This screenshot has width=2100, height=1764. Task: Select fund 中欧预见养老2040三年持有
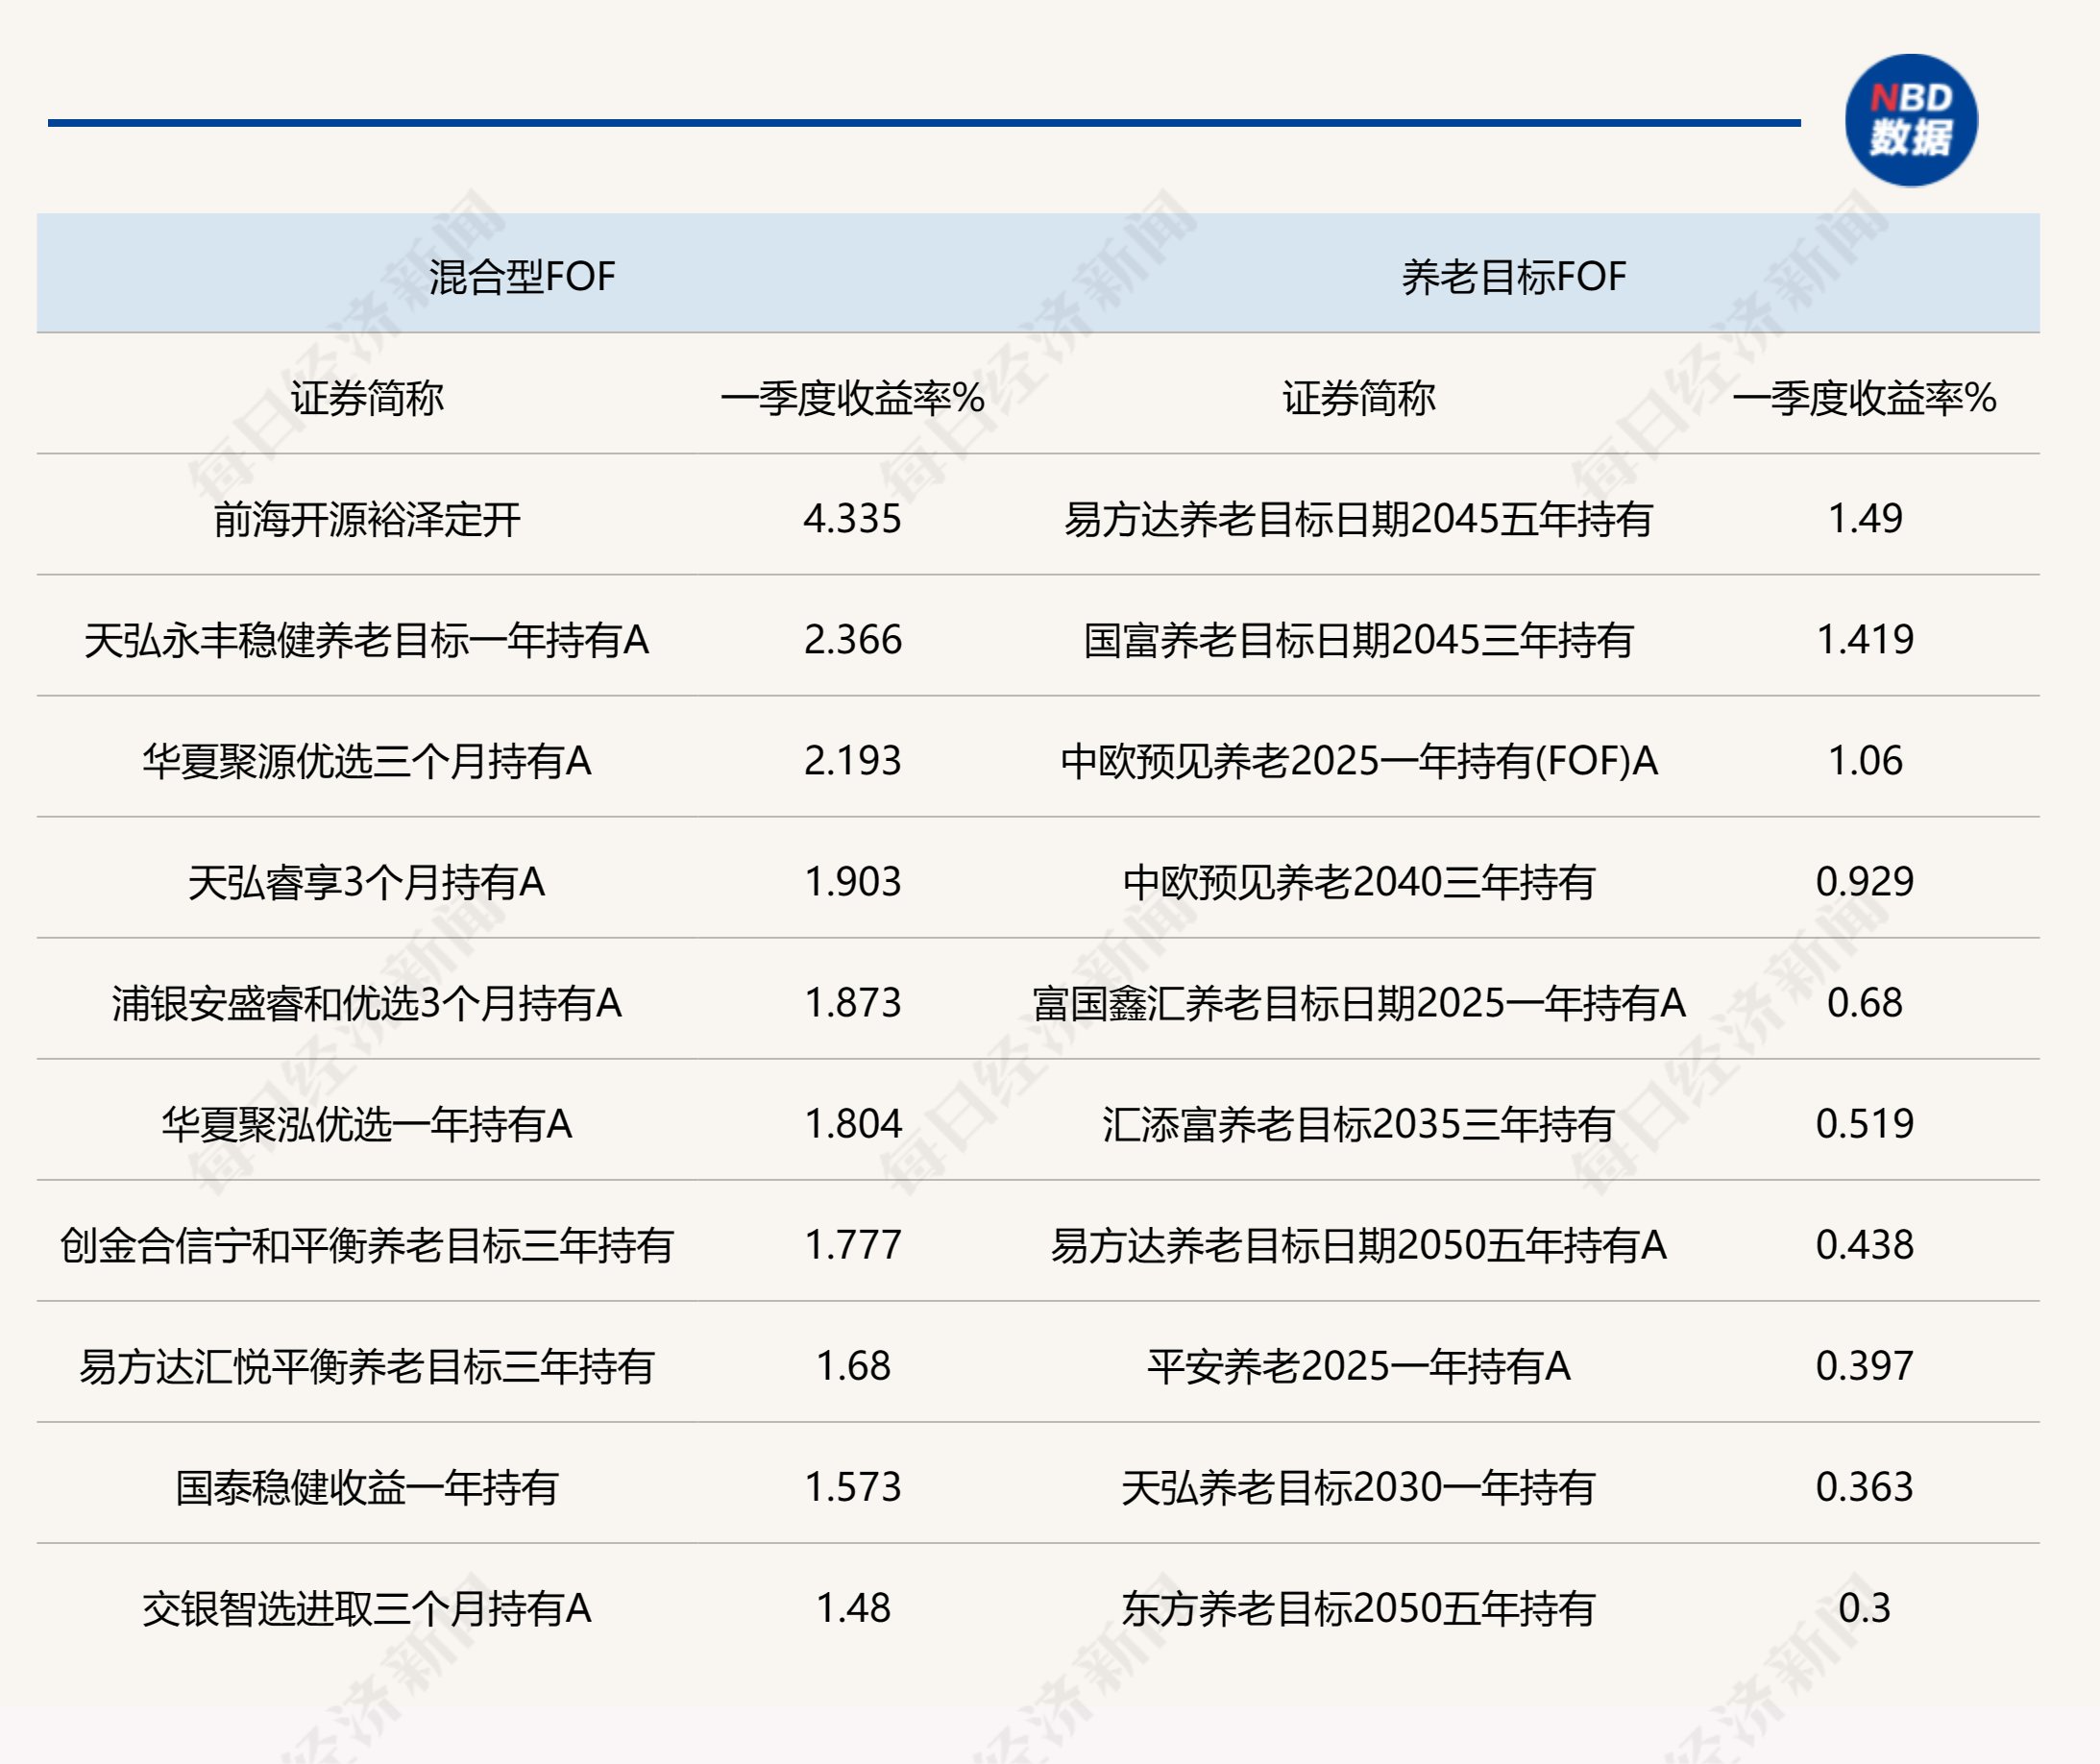[x=1359, y=882]
